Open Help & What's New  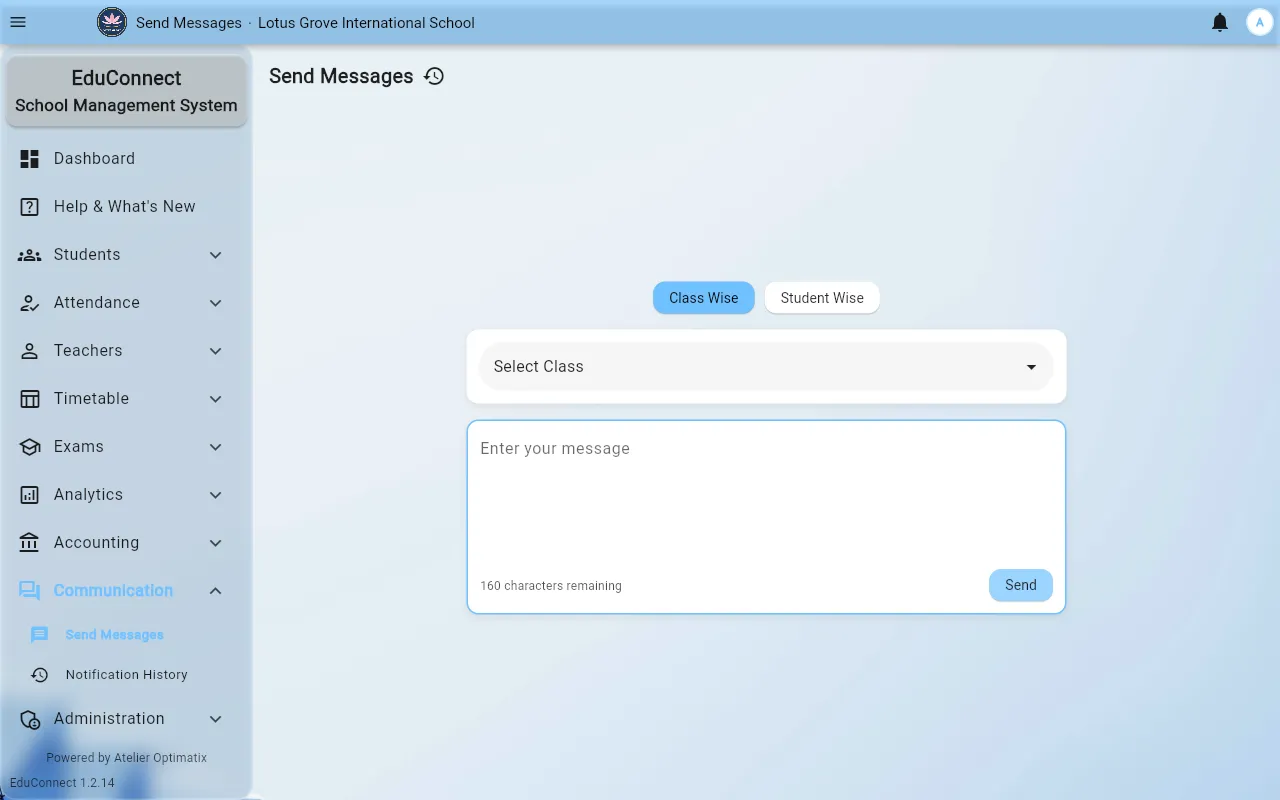point(126,206)
